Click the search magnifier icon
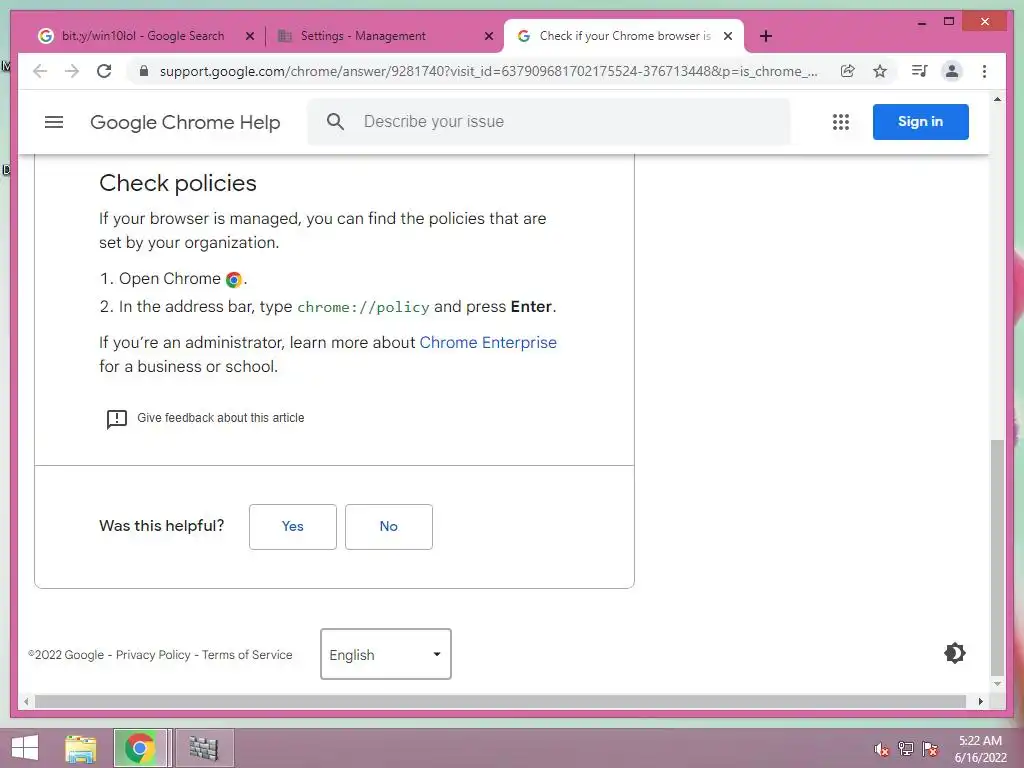Viewport: 1024px width, 768px height. (335, 121)
